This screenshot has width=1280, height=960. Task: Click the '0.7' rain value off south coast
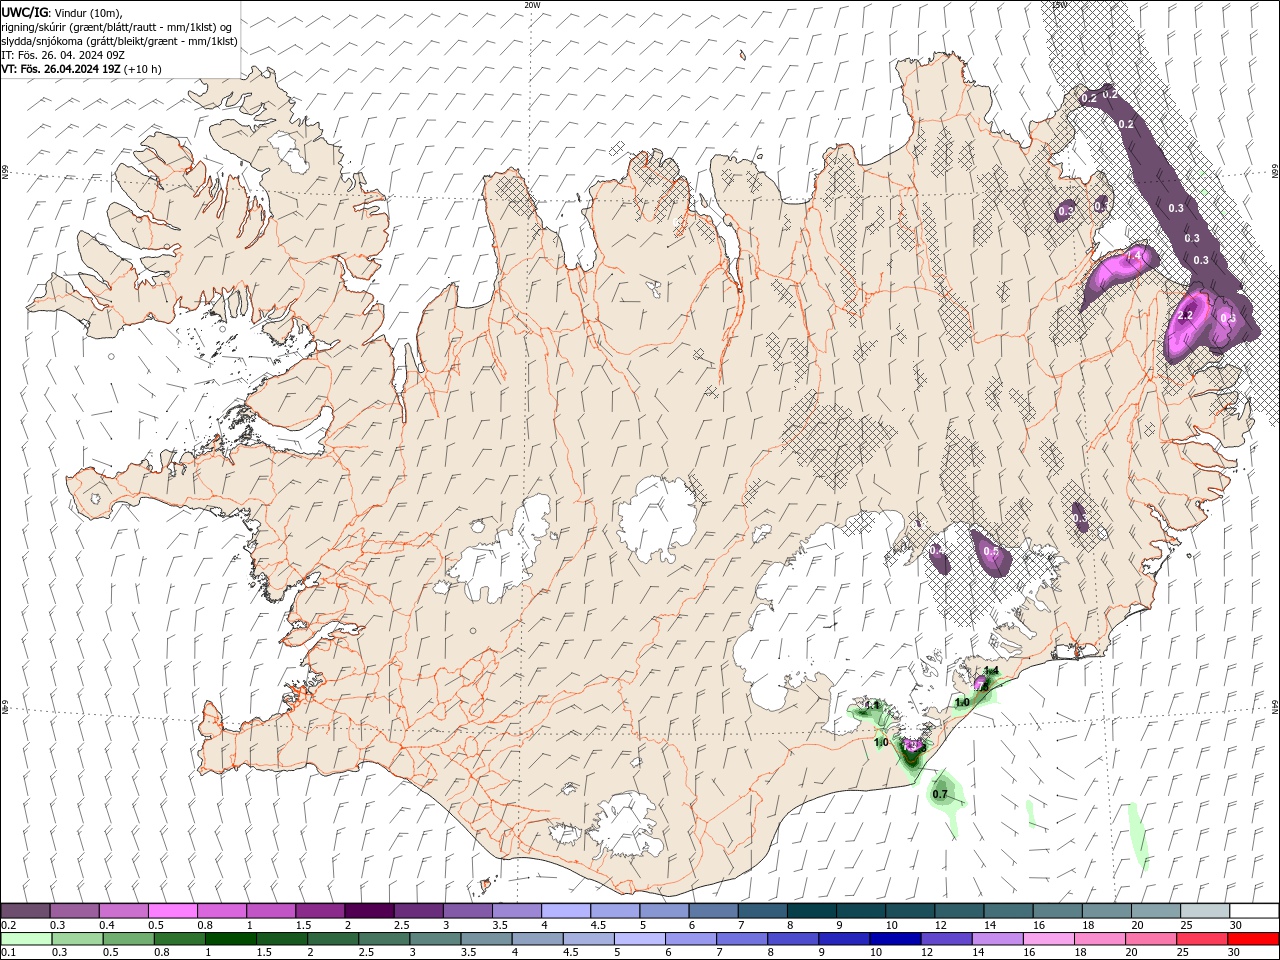pos(940,795)
